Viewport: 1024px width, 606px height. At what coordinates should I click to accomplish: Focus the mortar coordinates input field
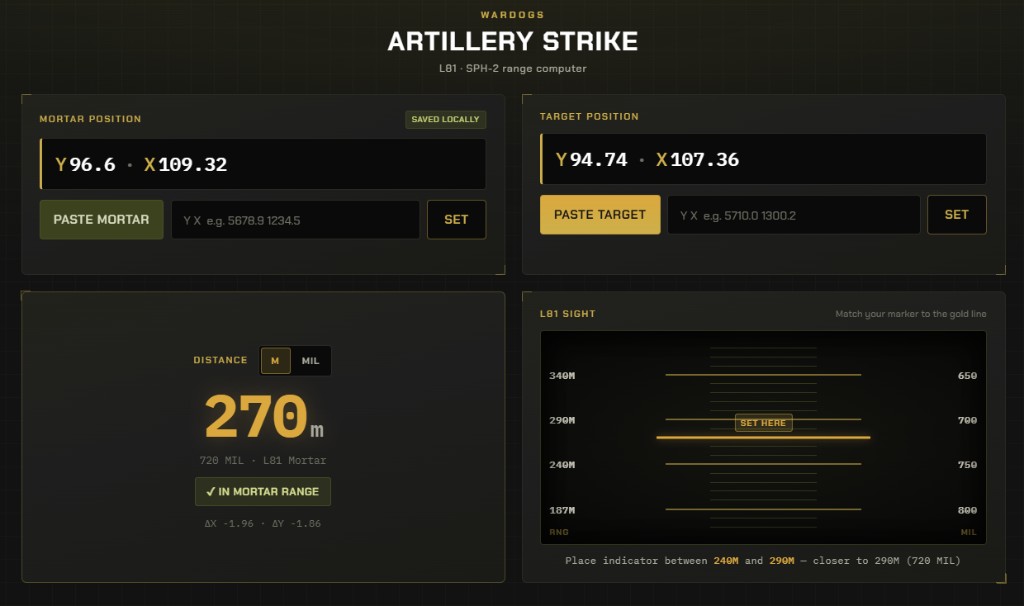click(295, 220)
